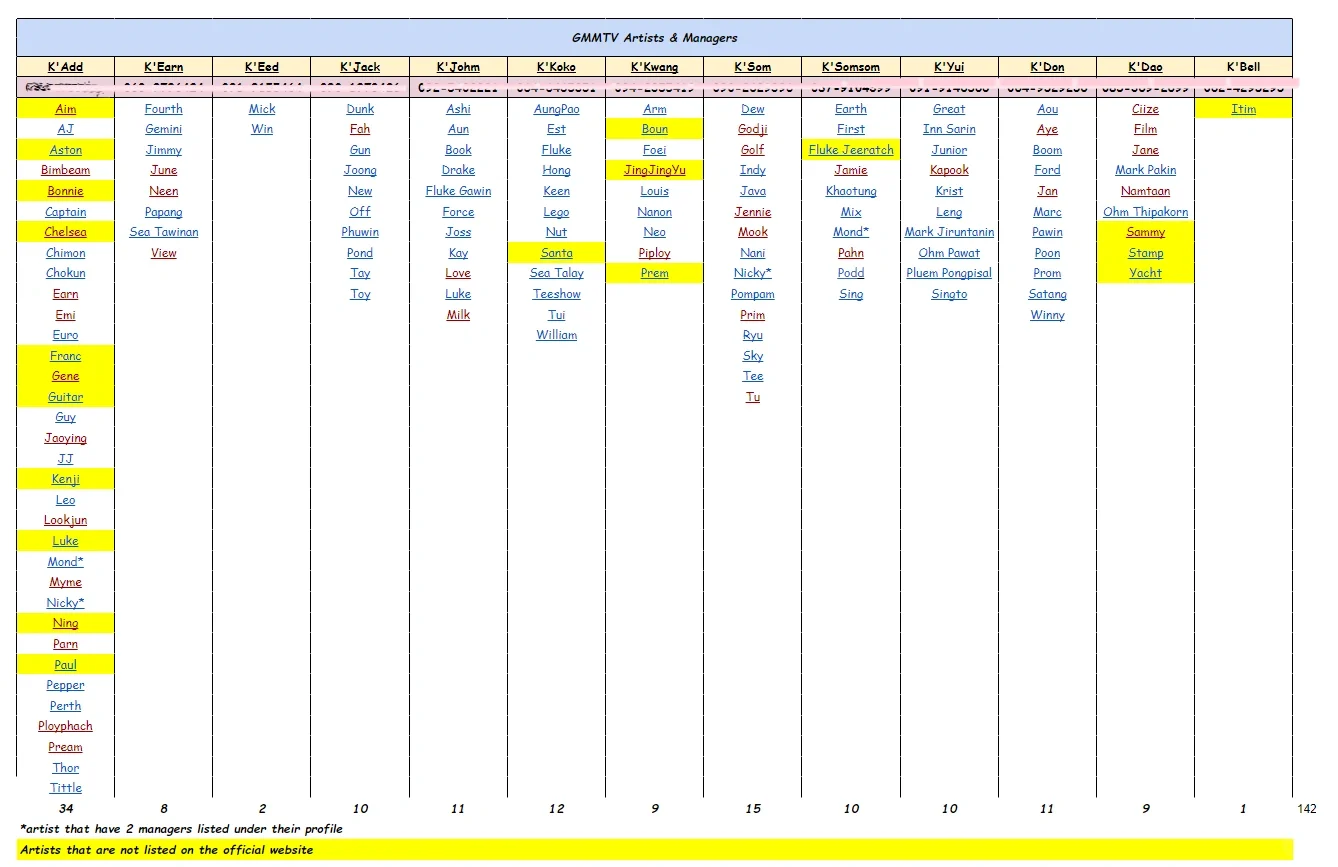
Task: Open the highlighted Itim artist link
Action: [1243, 109]
